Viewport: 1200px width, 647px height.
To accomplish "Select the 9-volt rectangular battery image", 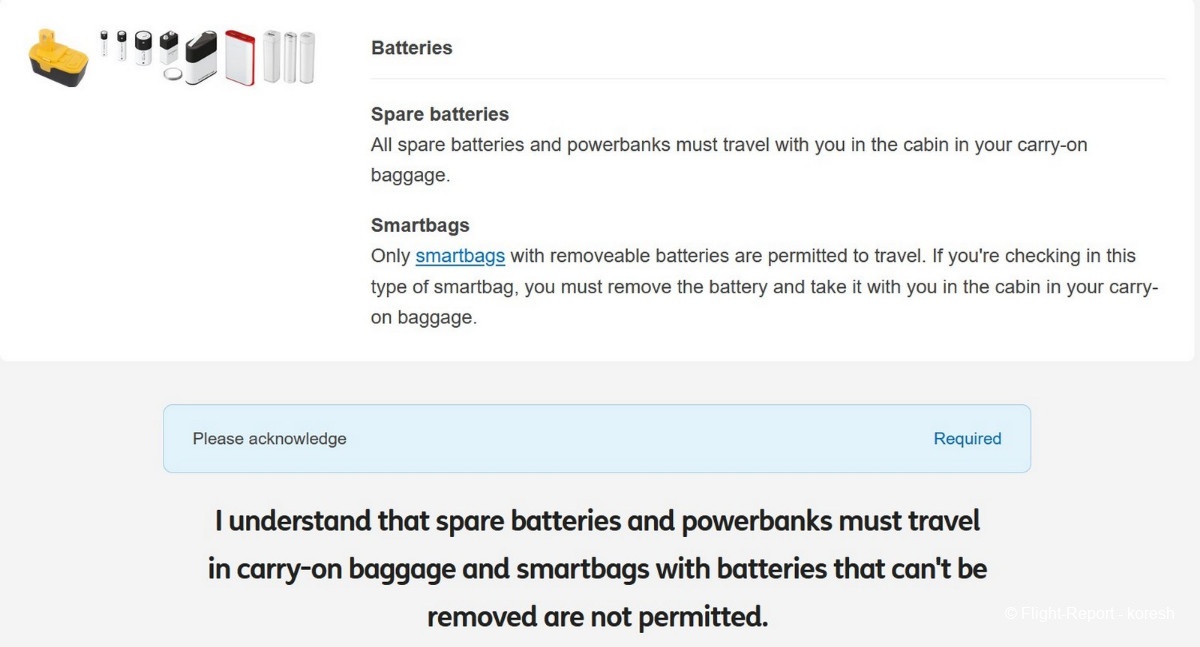I will [169, 47].
